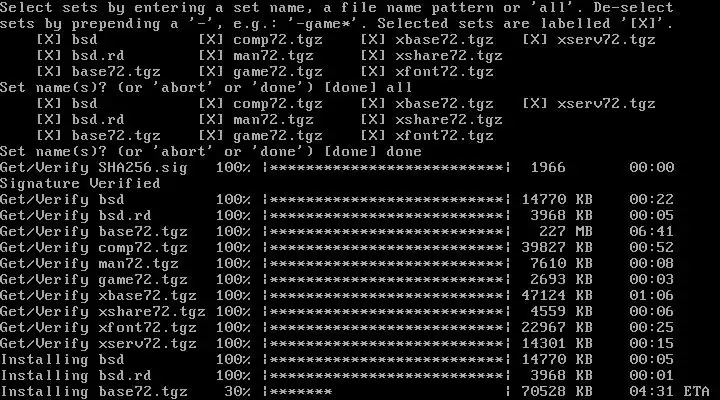Image resolution: width=720 pixels, height=400 pixels.
Task: Toggle the [X] mark next to comp72.tgz in the top list
Action: pyautogui.click(x=210, y=39)
